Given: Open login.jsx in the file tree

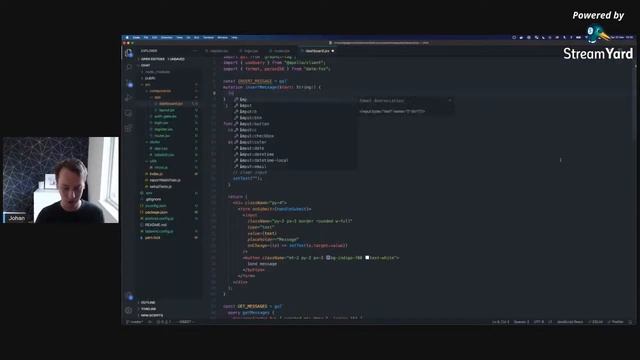Looking at the screenshot, I should (x=161, y=123).
